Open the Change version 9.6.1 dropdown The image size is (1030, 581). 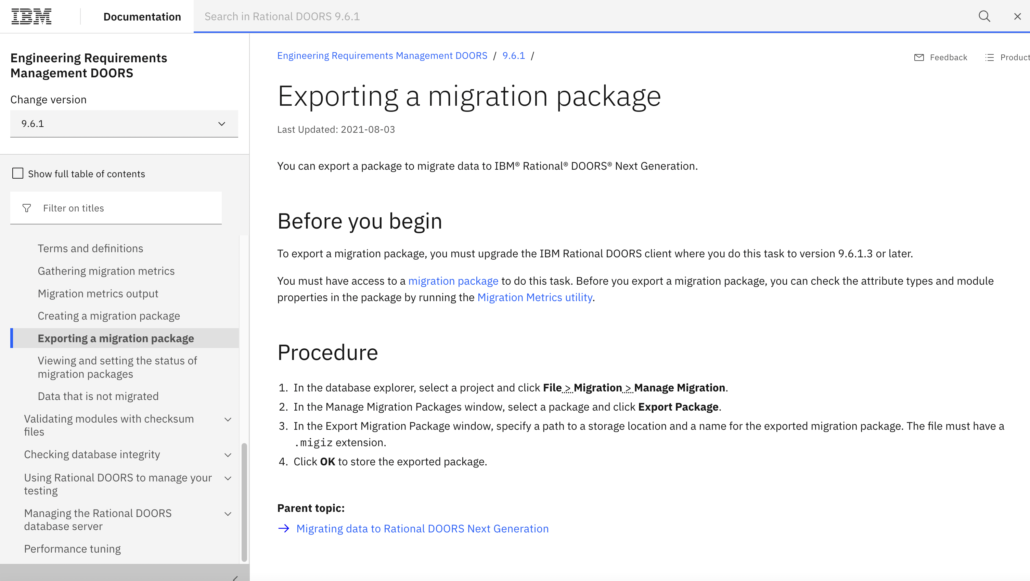click(124, 124)
